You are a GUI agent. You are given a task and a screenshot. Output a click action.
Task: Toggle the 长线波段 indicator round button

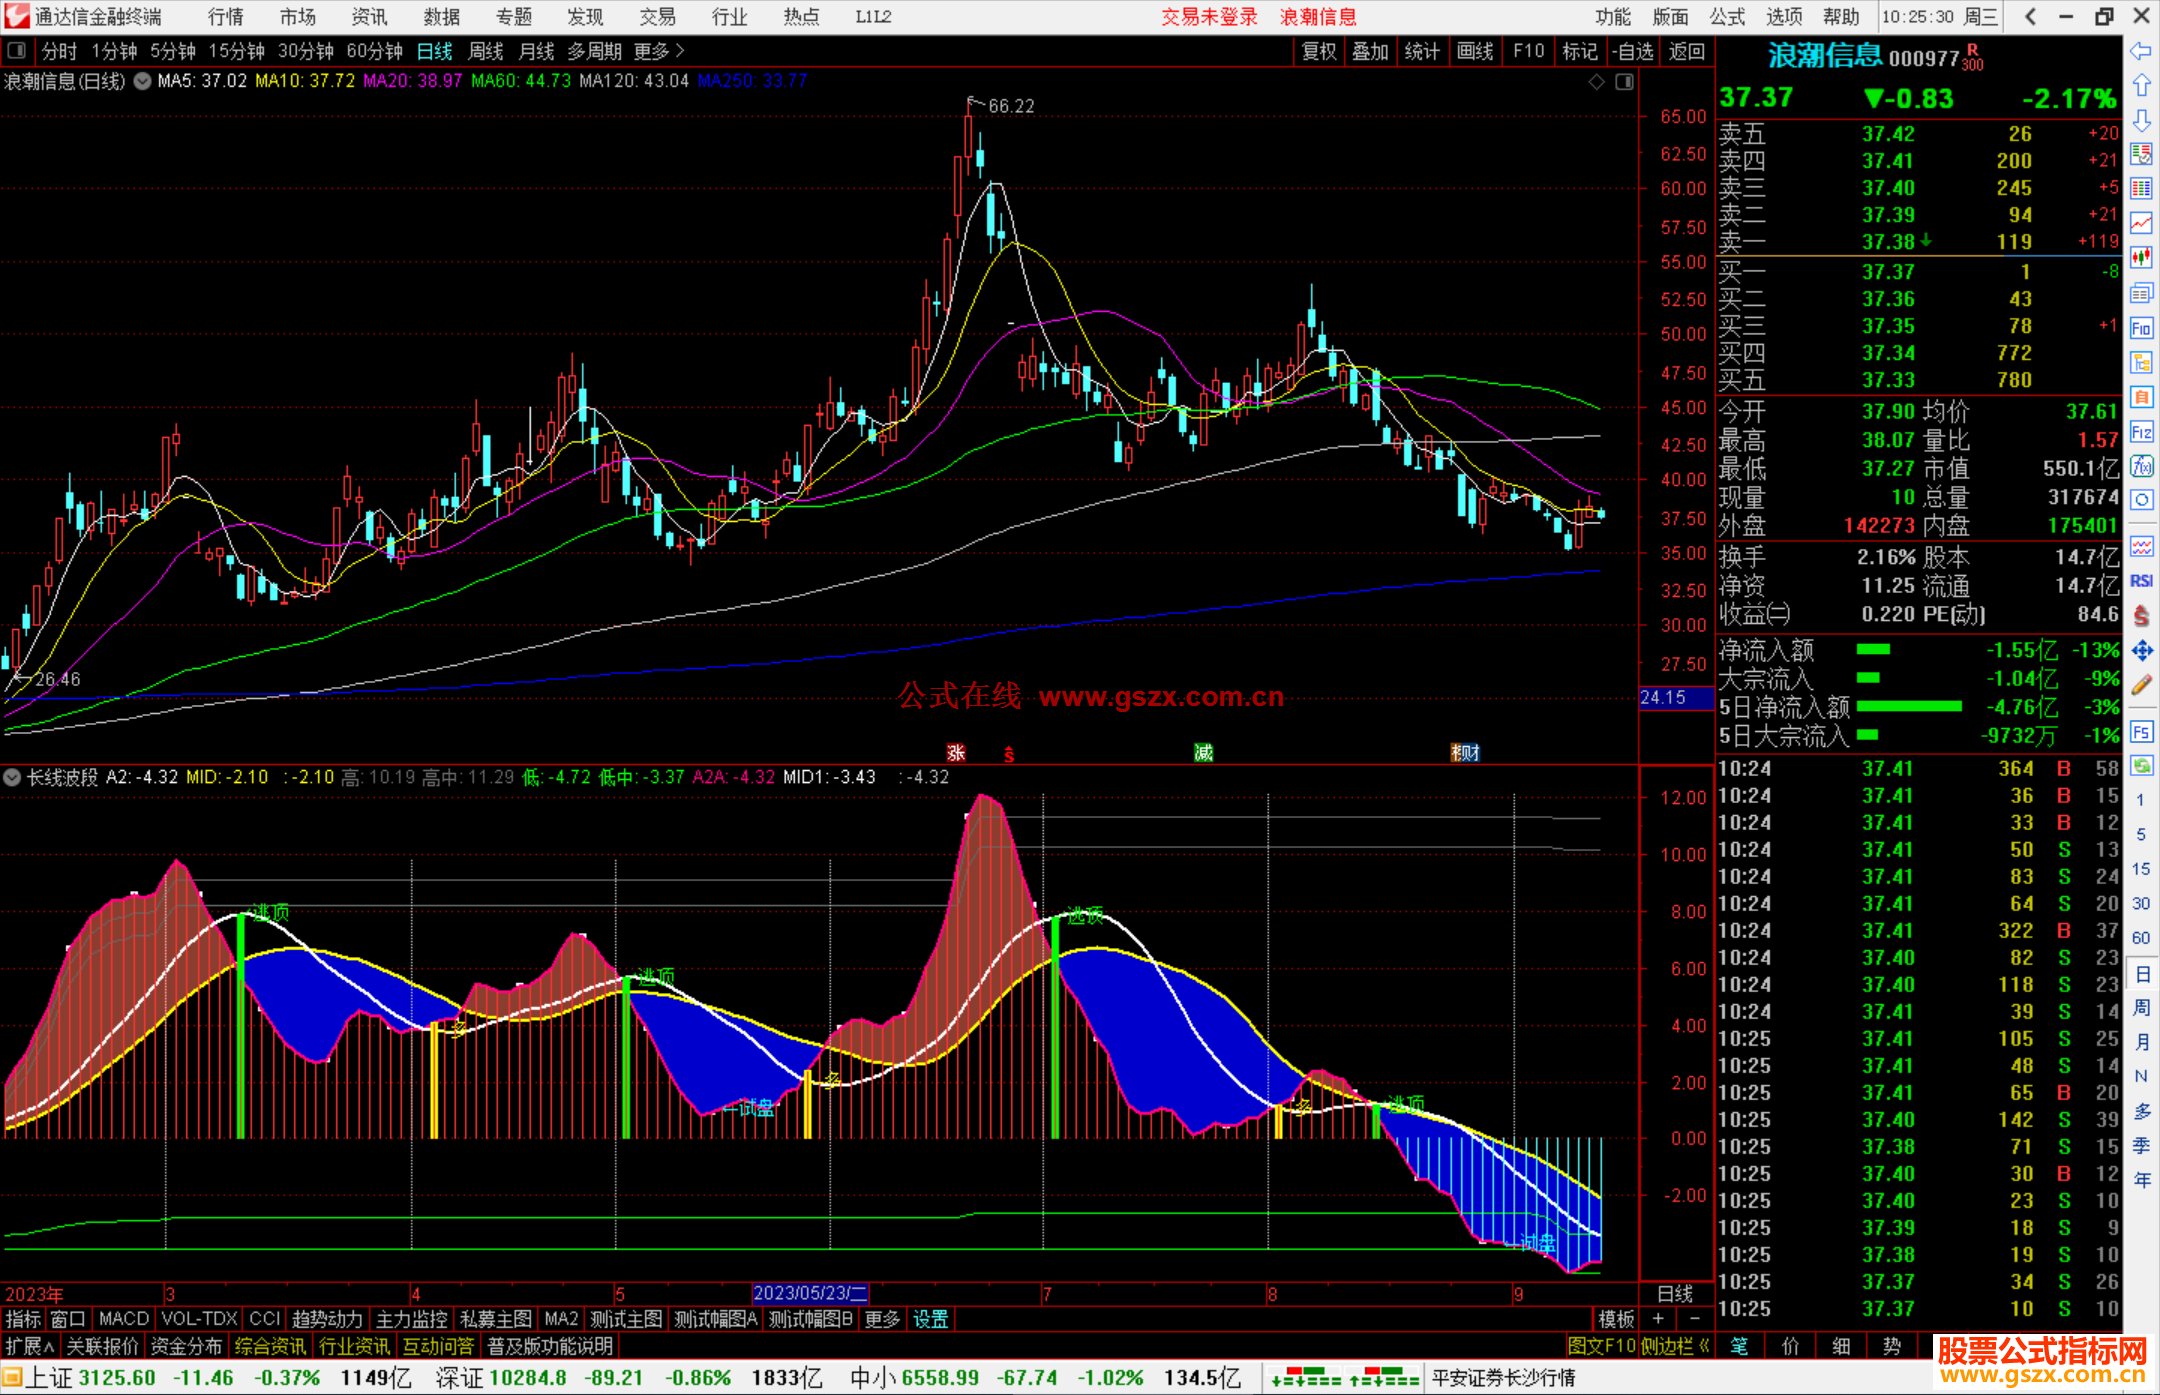point(13,777)
